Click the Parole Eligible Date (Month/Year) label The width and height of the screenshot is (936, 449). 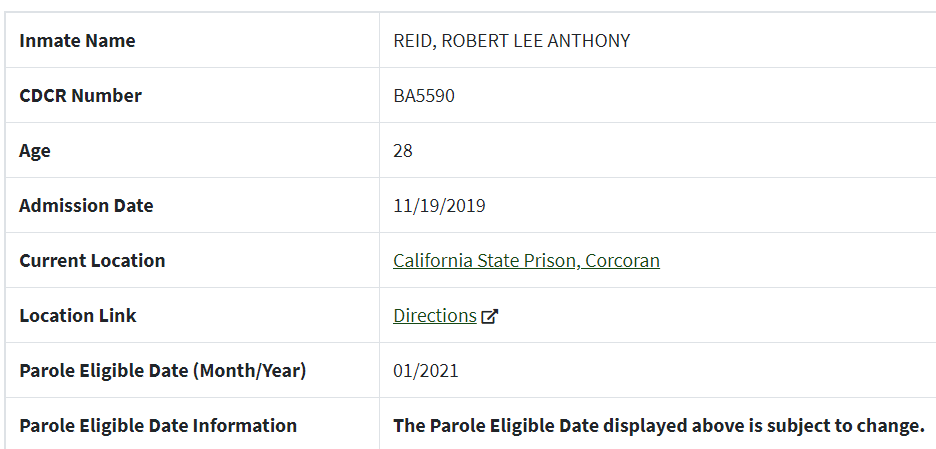(x=162, y=371)
